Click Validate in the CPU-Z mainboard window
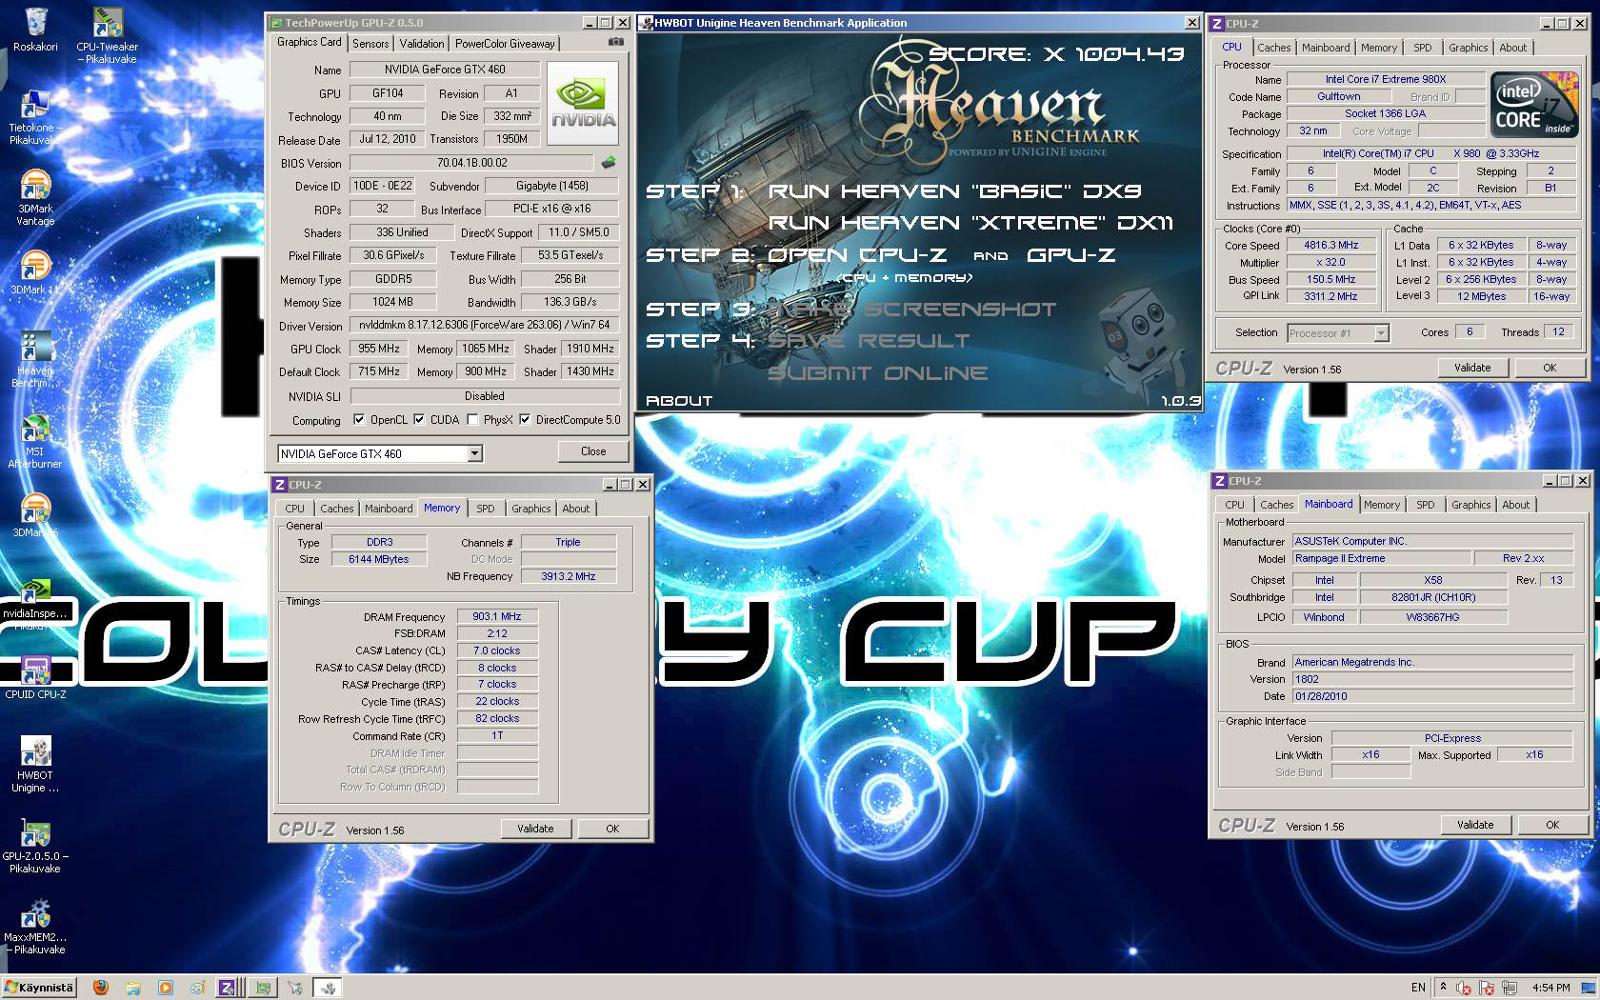 coord(1475,825)
